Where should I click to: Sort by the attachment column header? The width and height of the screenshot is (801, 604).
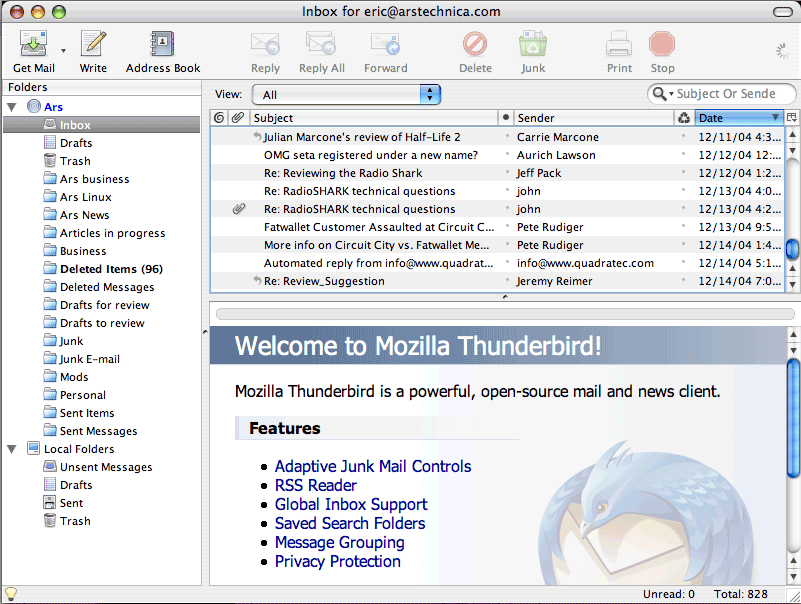[x=238, y=118]
